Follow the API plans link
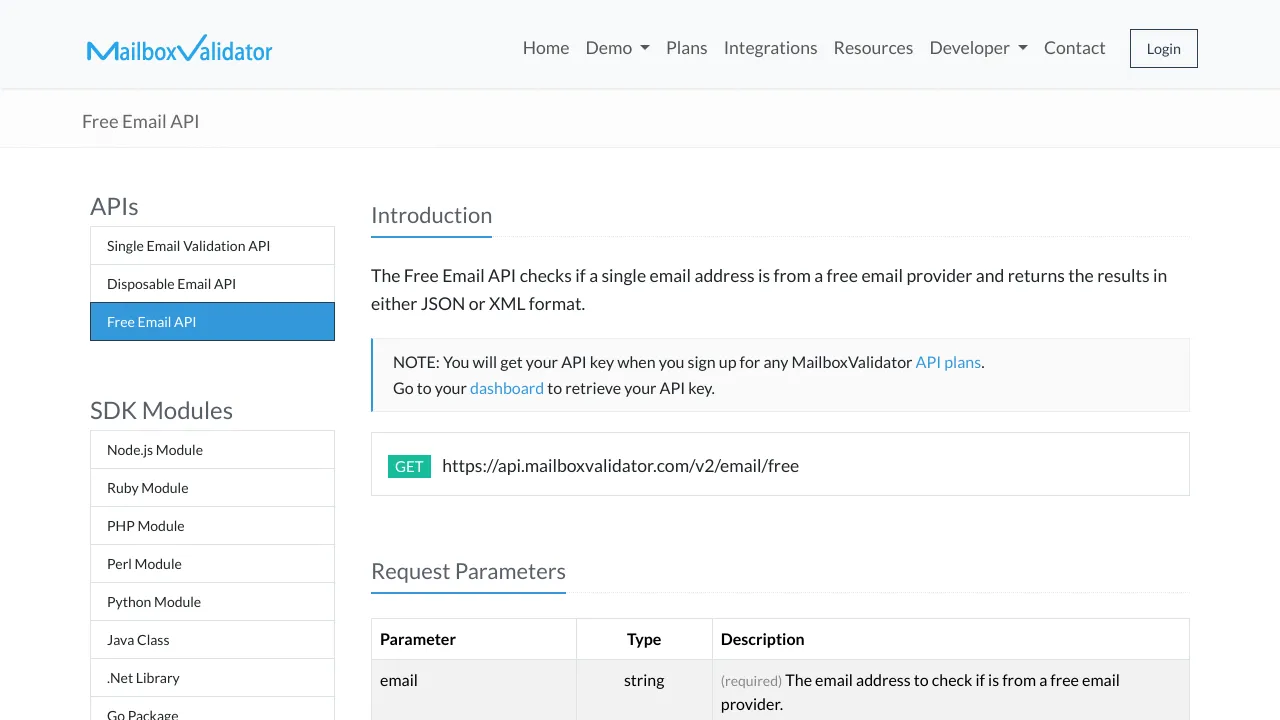The height and width of the screenshot is (720, 1280). (948, 362)
